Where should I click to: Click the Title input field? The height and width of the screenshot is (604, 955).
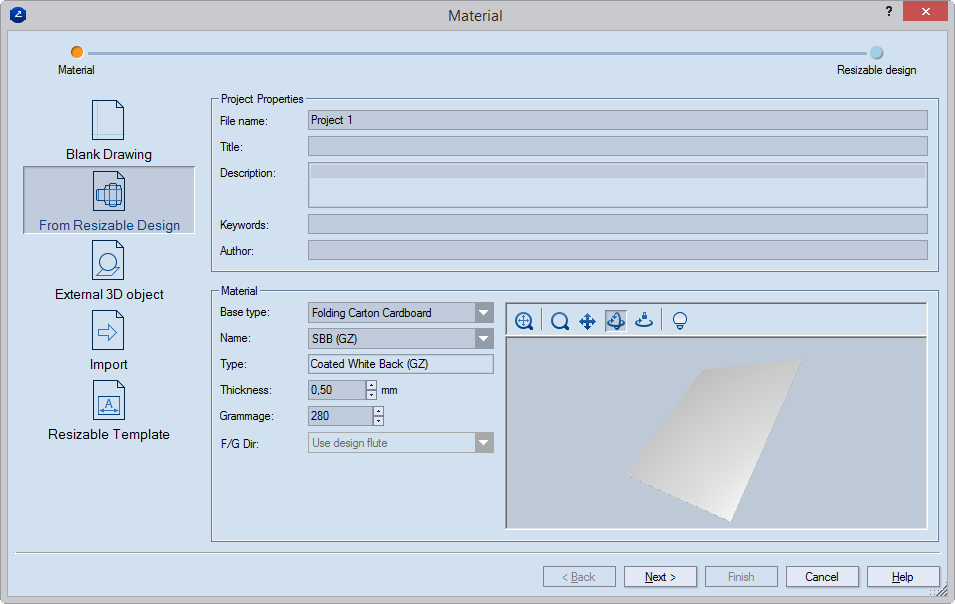617,147
